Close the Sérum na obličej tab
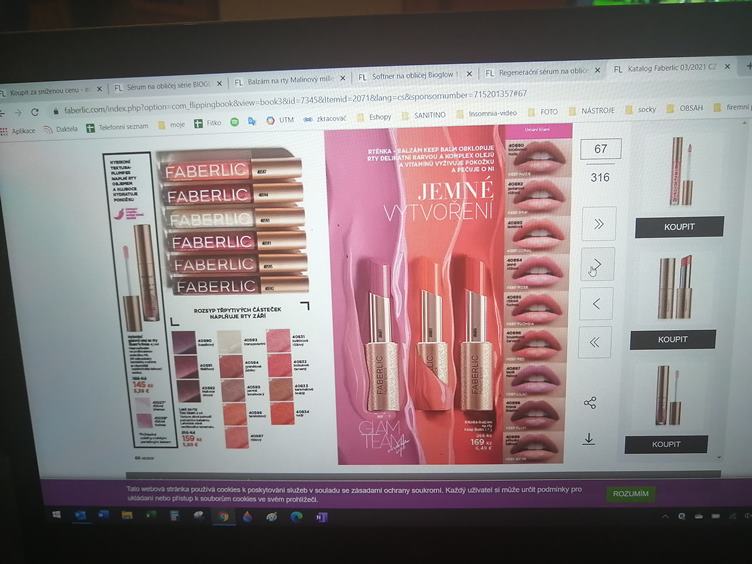 pos(219,83)
